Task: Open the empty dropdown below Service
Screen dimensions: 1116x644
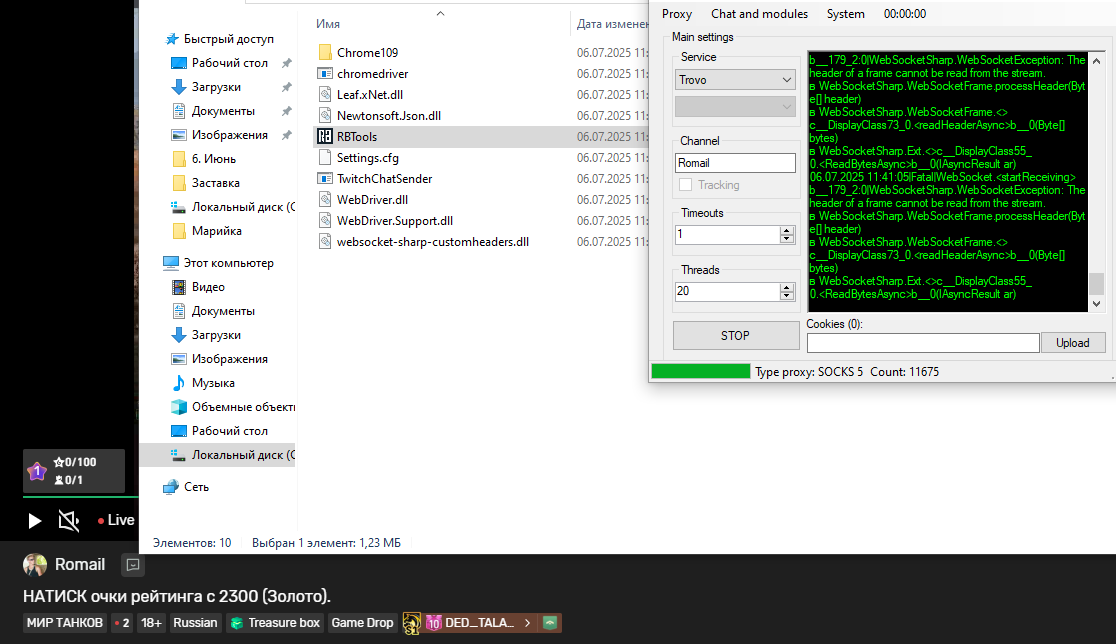Action: coord(735,106)
